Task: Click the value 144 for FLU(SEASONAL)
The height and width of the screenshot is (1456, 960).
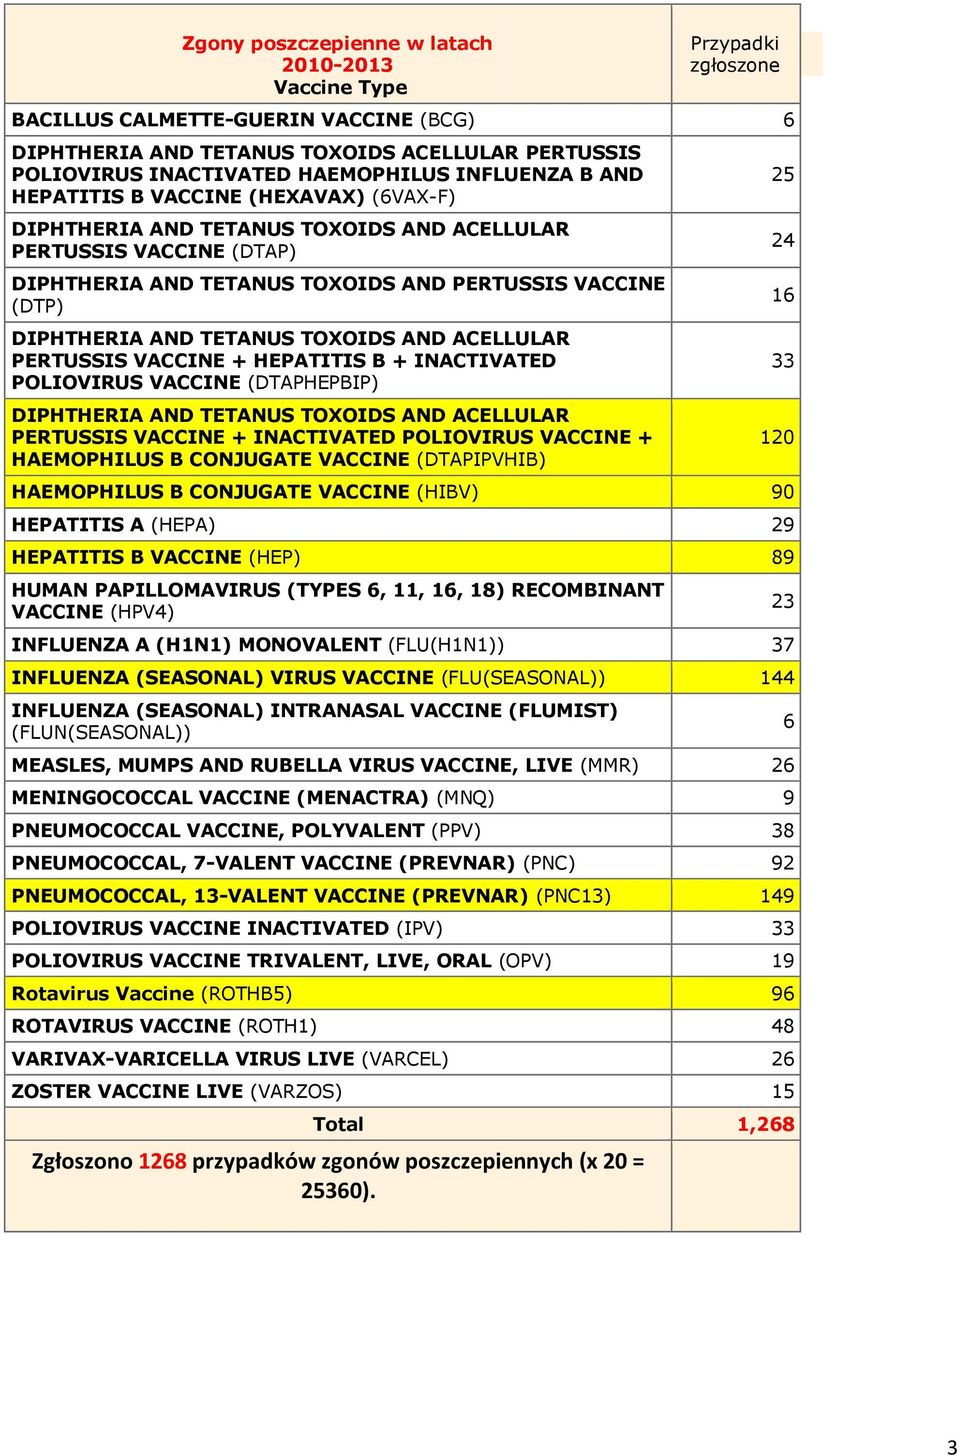Action: pyautogui.click(x=777, y=678)
